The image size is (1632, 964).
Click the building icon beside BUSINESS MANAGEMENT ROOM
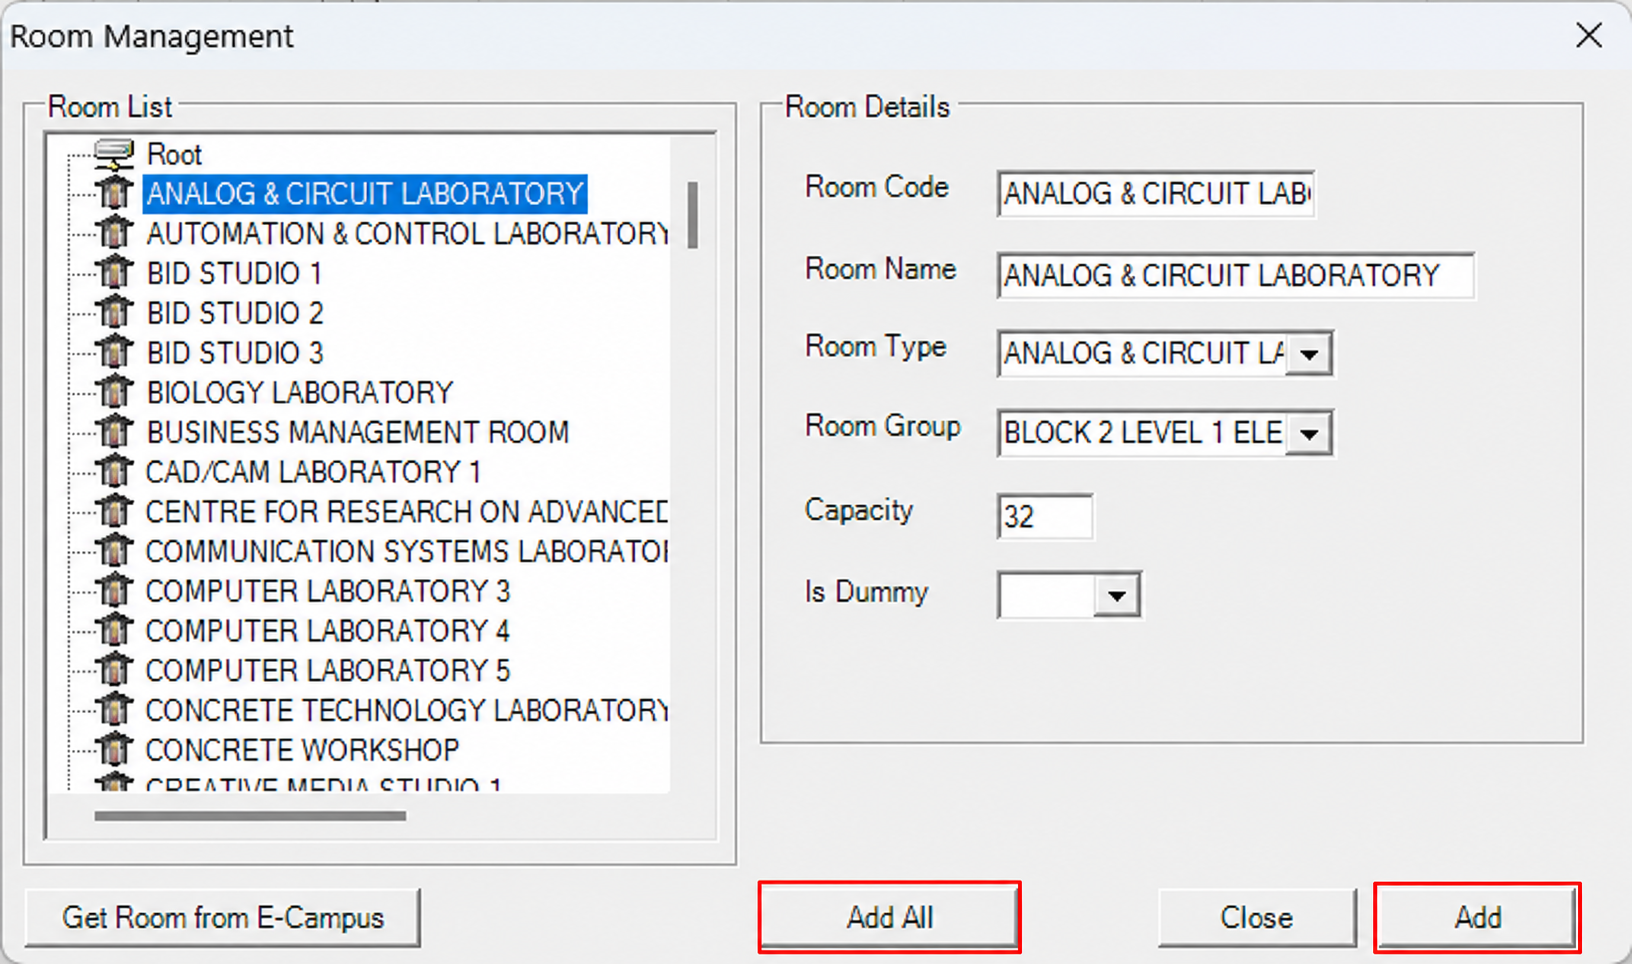114,432
